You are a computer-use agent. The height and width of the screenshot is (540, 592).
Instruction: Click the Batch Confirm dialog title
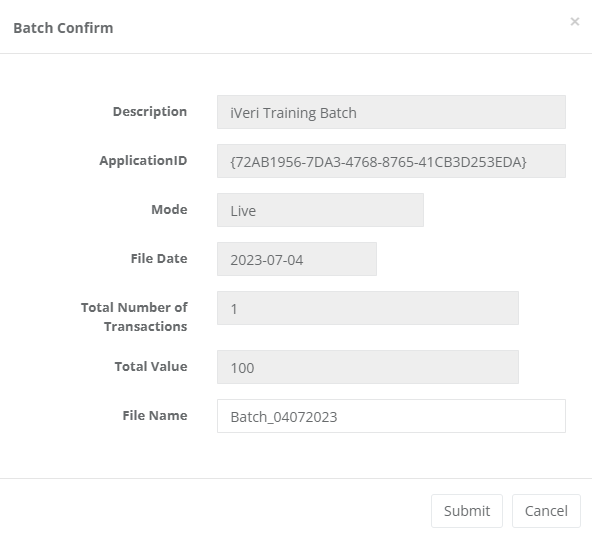(63, 28)
